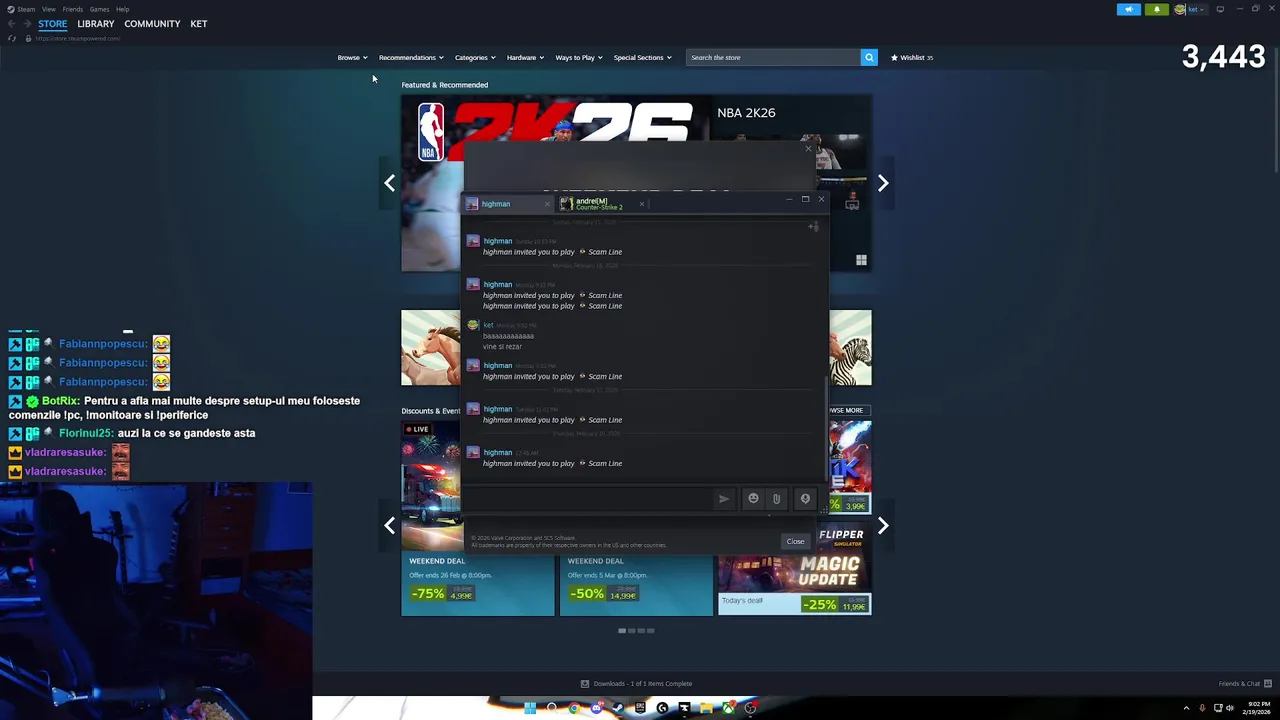Show previous featured game with left arrow
Image resolution: width=1280 pixels, height=720 pixels.
pos(390,183)
